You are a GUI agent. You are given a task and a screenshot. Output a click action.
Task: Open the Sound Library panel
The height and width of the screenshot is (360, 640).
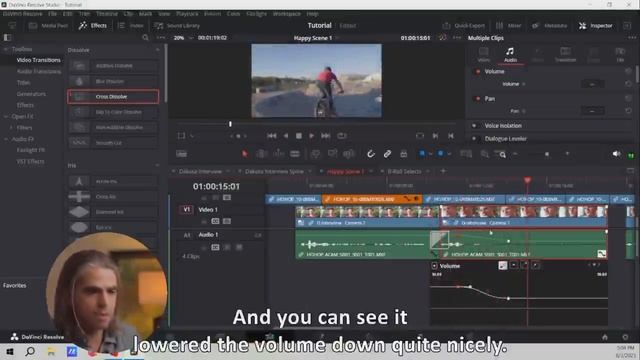coord(177,25)
